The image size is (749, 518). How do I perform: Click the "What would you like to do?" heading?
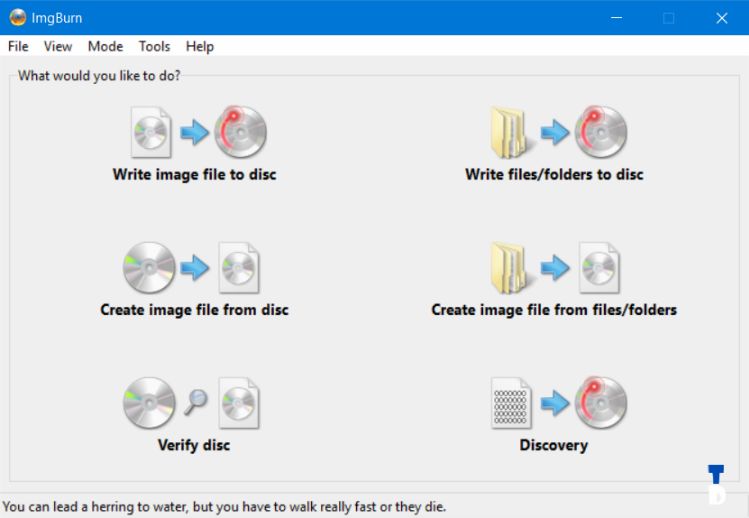click(99, 76)
